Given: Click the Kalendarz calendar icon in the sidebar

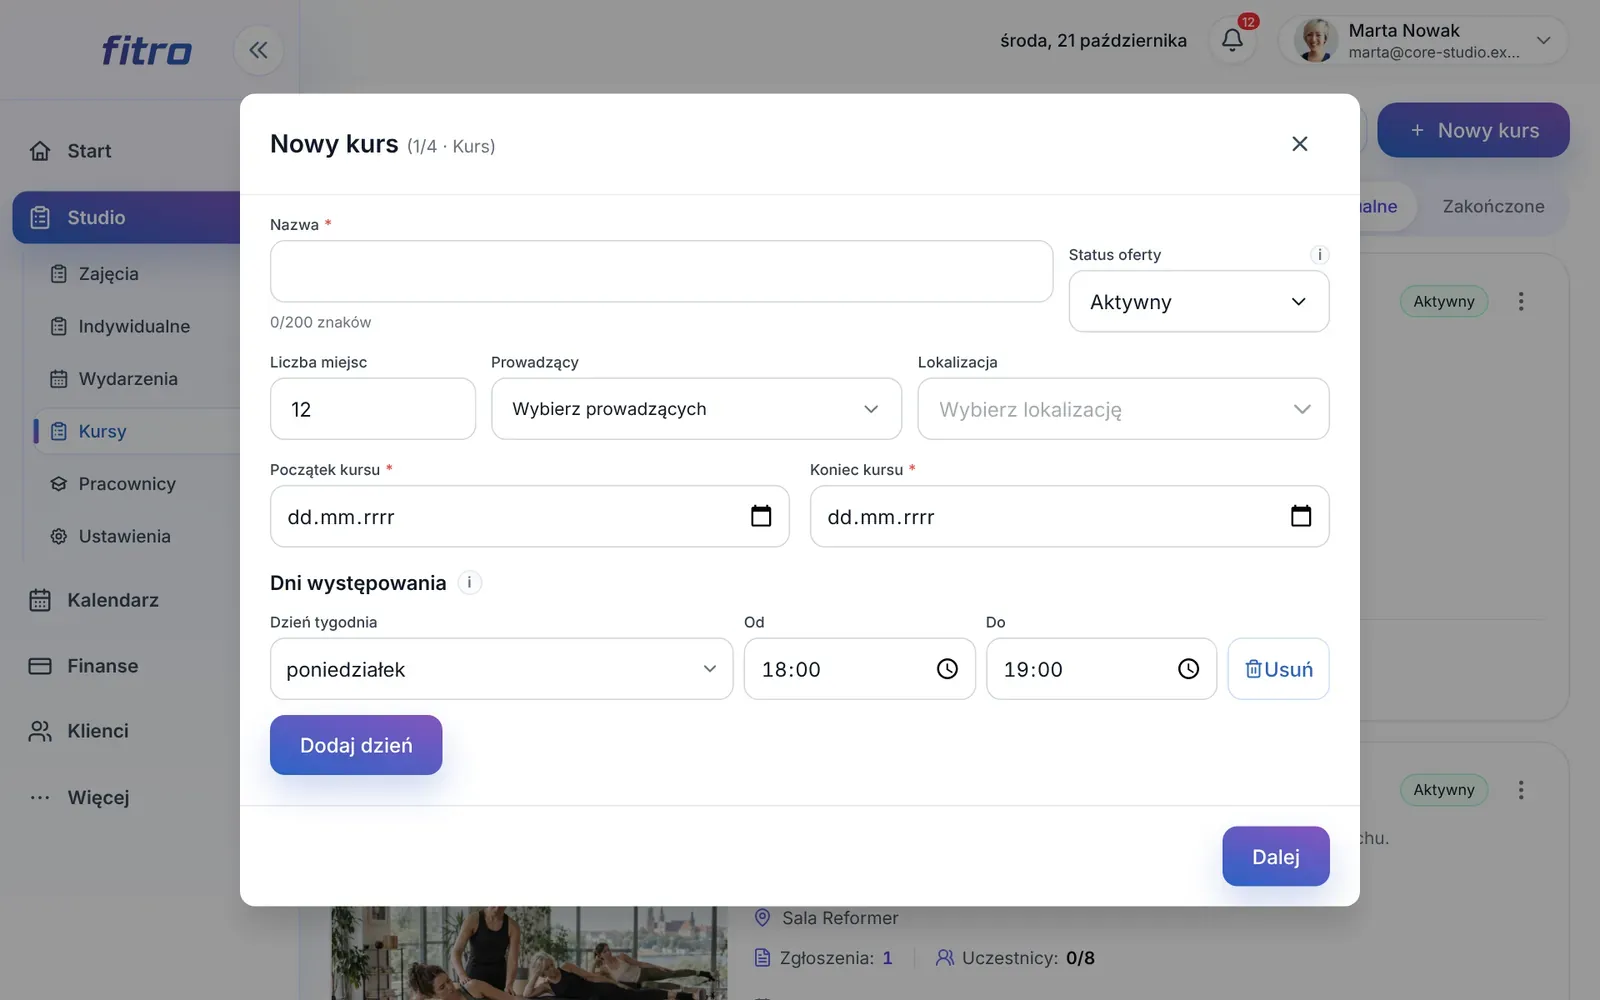Looking at the screenshot, I should [40, 600].
